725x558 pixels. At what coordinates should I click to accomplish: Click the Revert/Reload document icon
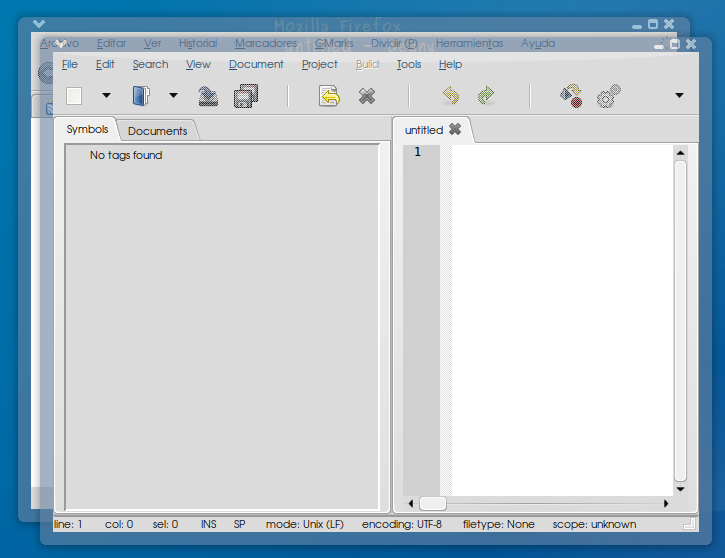point(329,96)
